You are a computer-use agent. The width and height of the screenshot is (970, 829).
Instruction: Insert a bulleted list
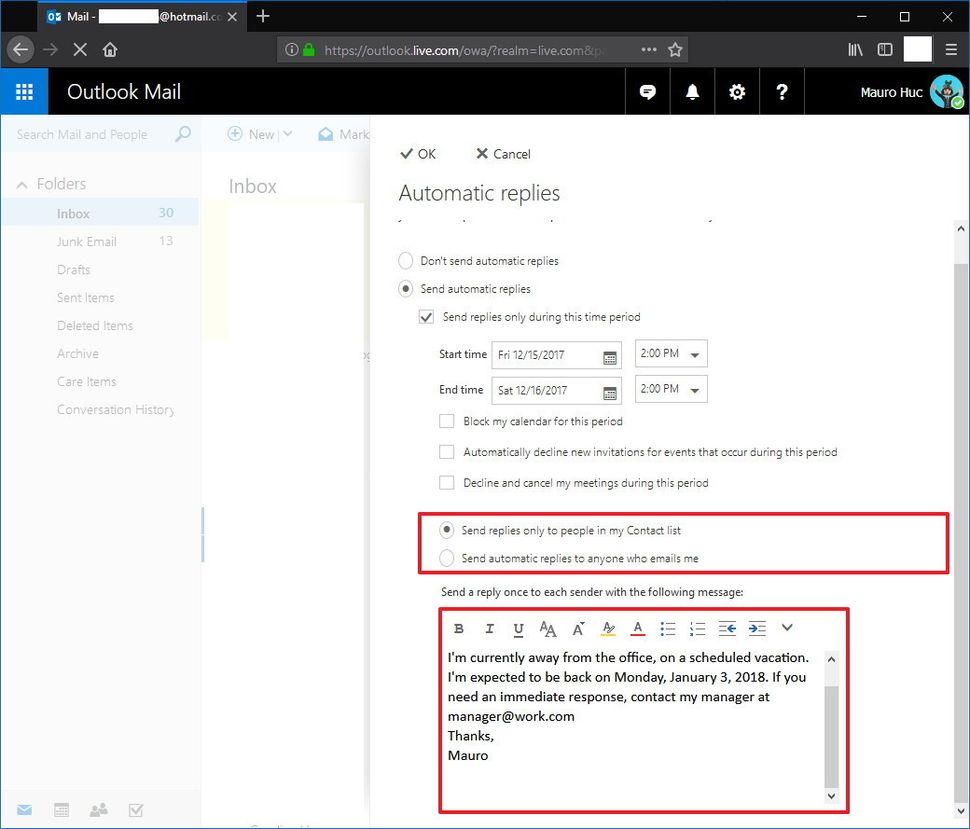(667, 629)
